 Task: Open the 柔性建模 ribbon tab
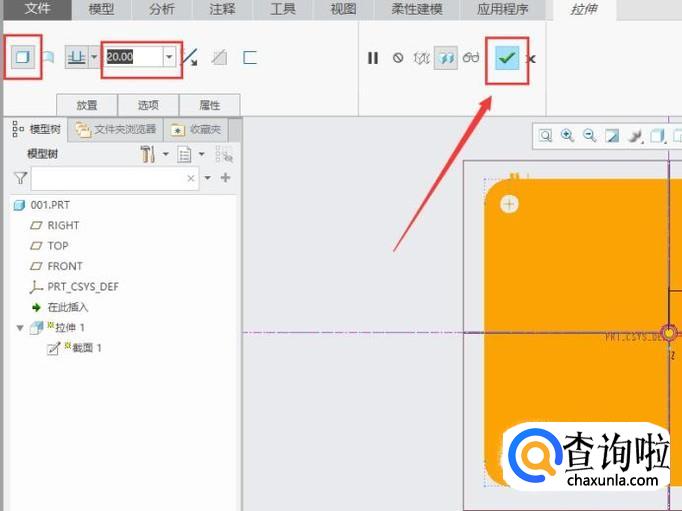point(417,9)
